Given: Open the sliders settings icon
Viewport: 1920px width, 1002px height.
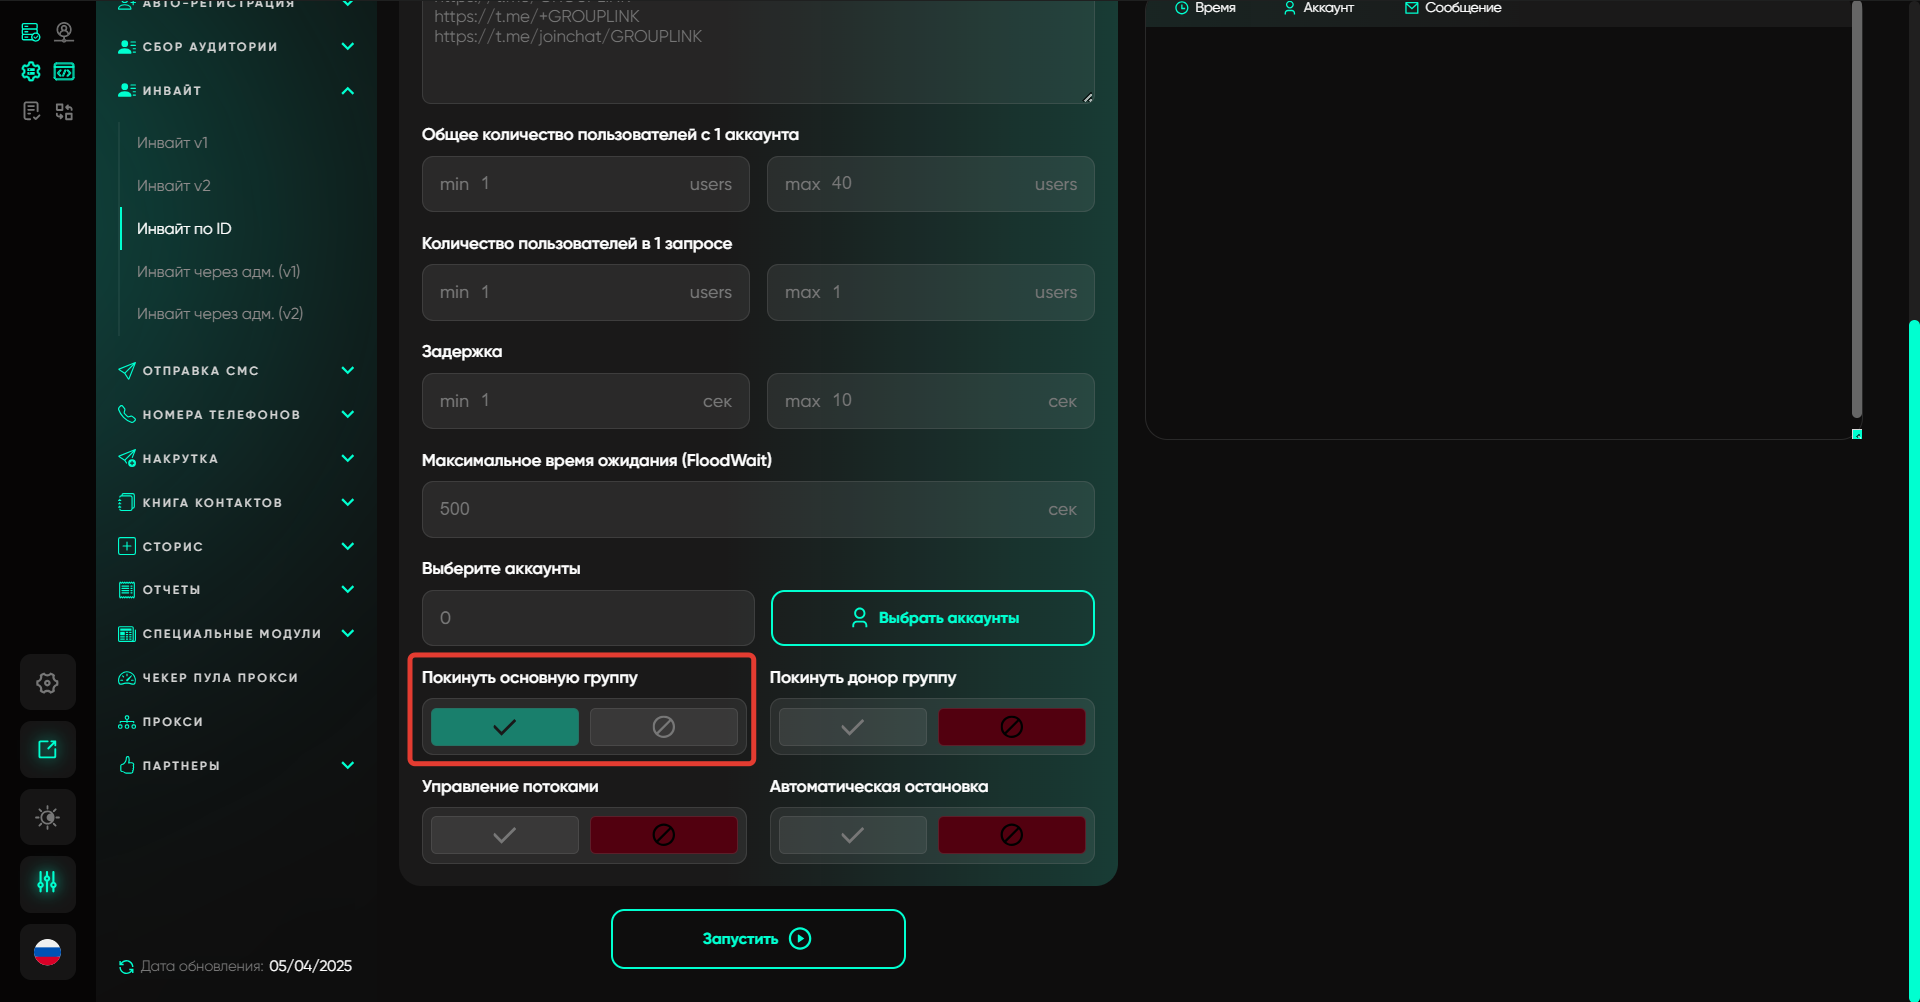Looking at the screenshot, I should click(x=47, y=882).
